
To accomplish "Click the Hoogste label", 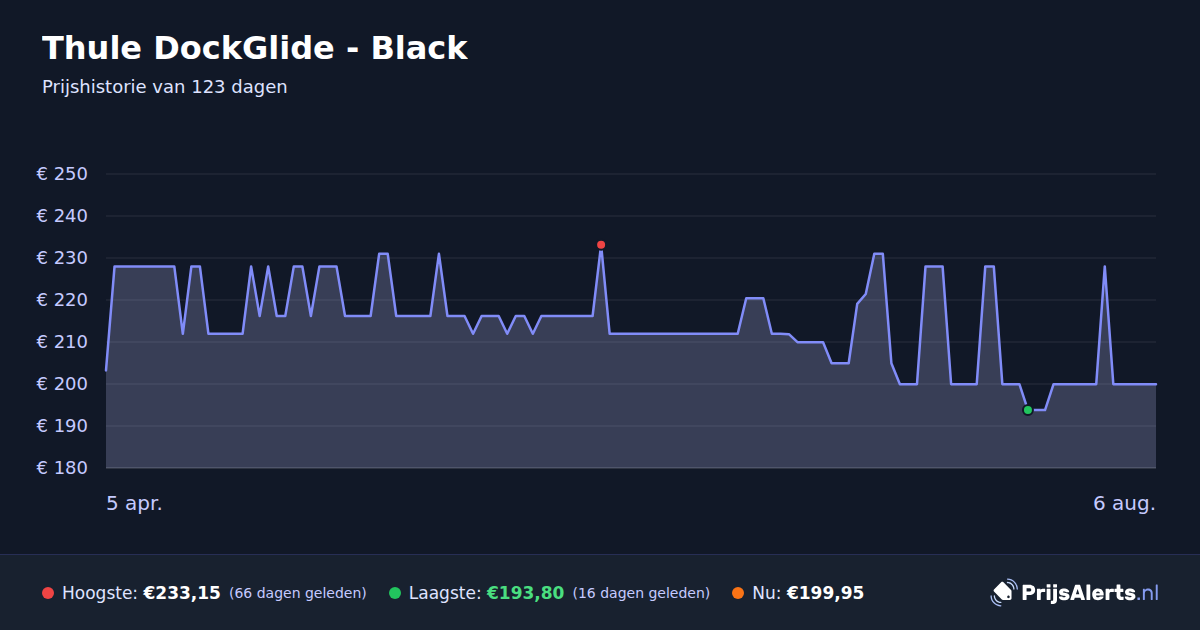I will (99, 593).
